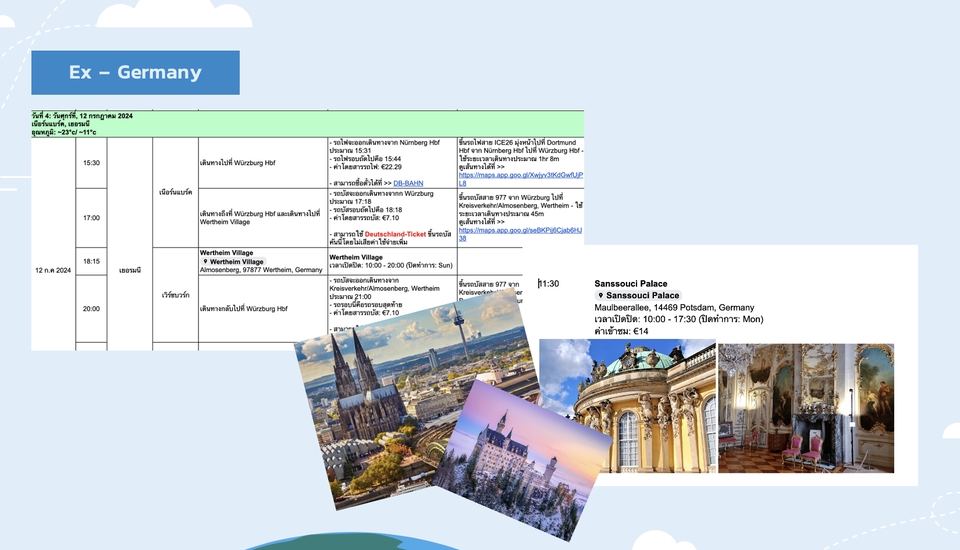Click the 11:30 time beside Sanssouci Palace
The image size is (960, 550).
[x=549, y=284]
